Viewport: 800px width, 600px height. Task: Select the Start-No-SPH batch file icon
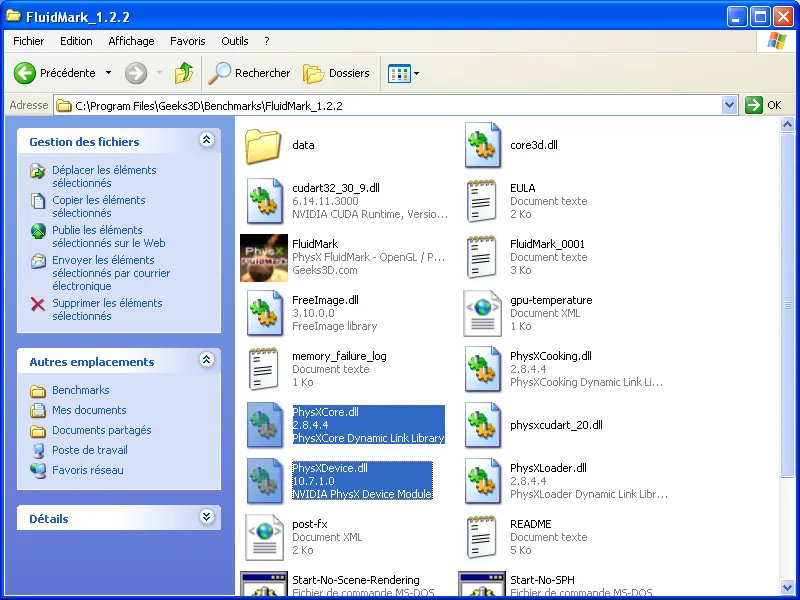coord(483,587)
